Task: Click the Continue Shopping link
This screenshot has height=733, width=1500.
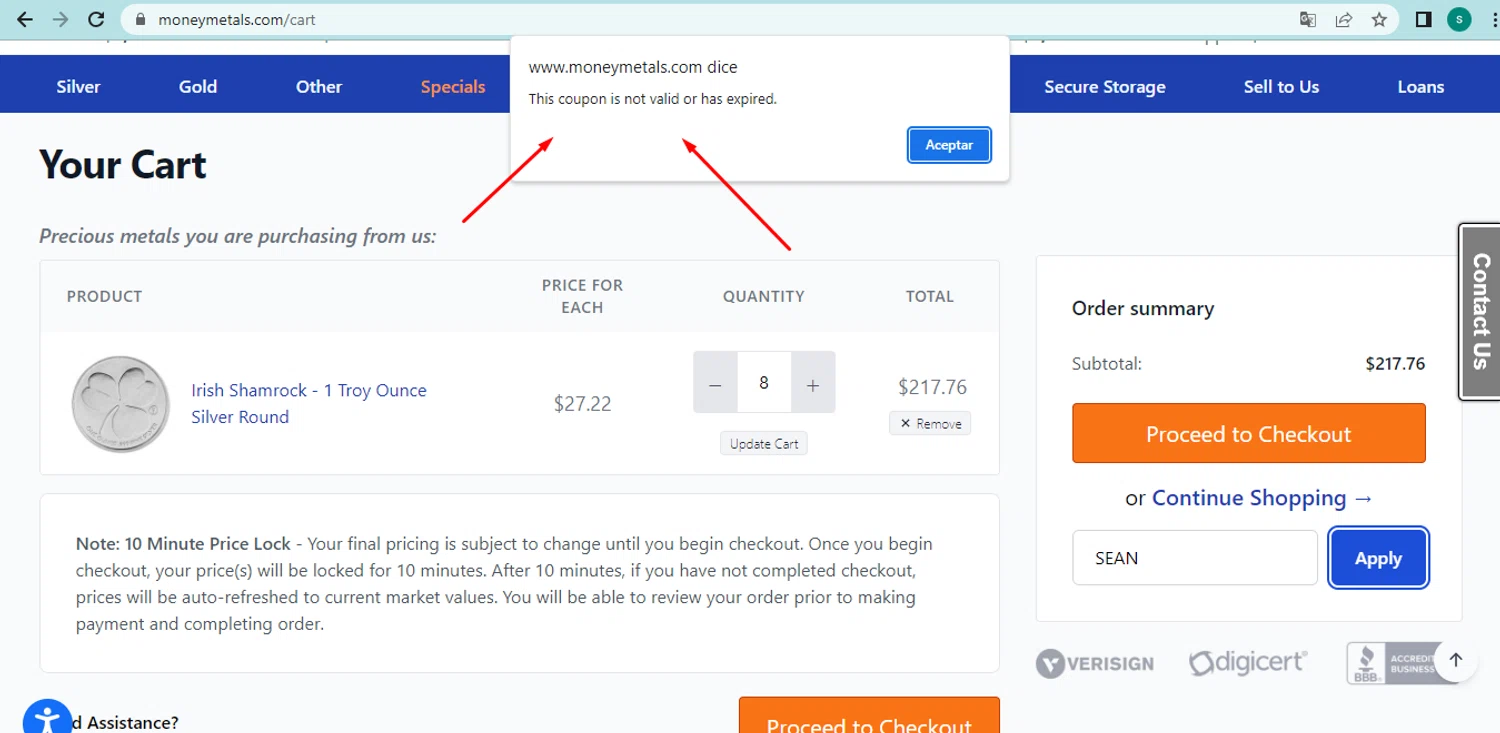Action: pos(1263,498)
